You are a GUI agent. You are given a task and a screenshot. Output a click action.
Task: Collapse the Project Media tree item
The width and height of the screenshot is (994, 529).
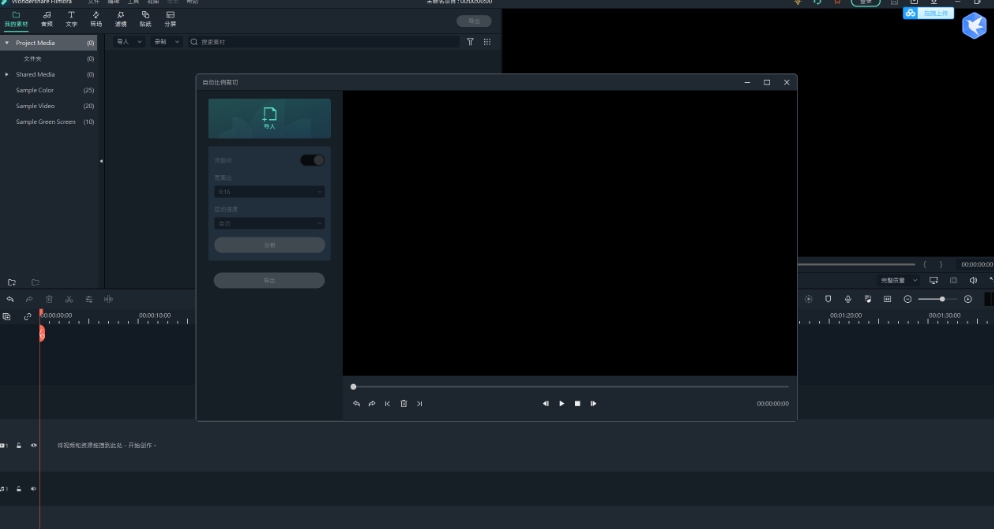tap(7, 42)
